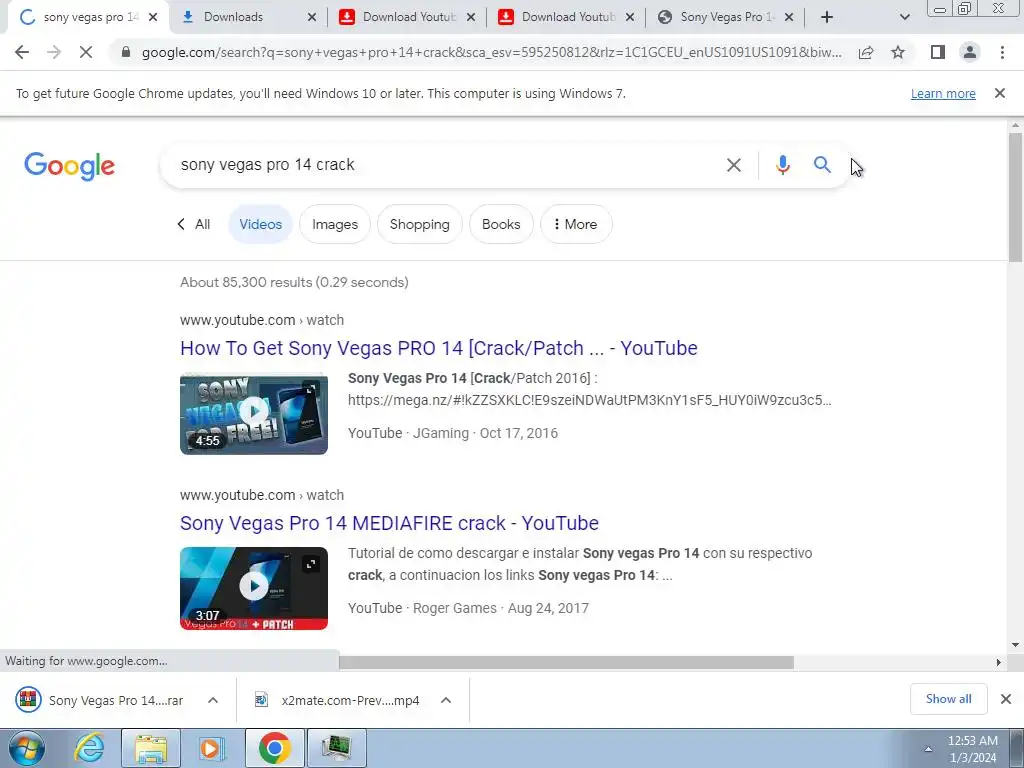This screenshot has width=1024, height=768.
Task: Open the Sony Vegas Pro 14 MEDIAFIRE crack result
Action: pos(389,523)
